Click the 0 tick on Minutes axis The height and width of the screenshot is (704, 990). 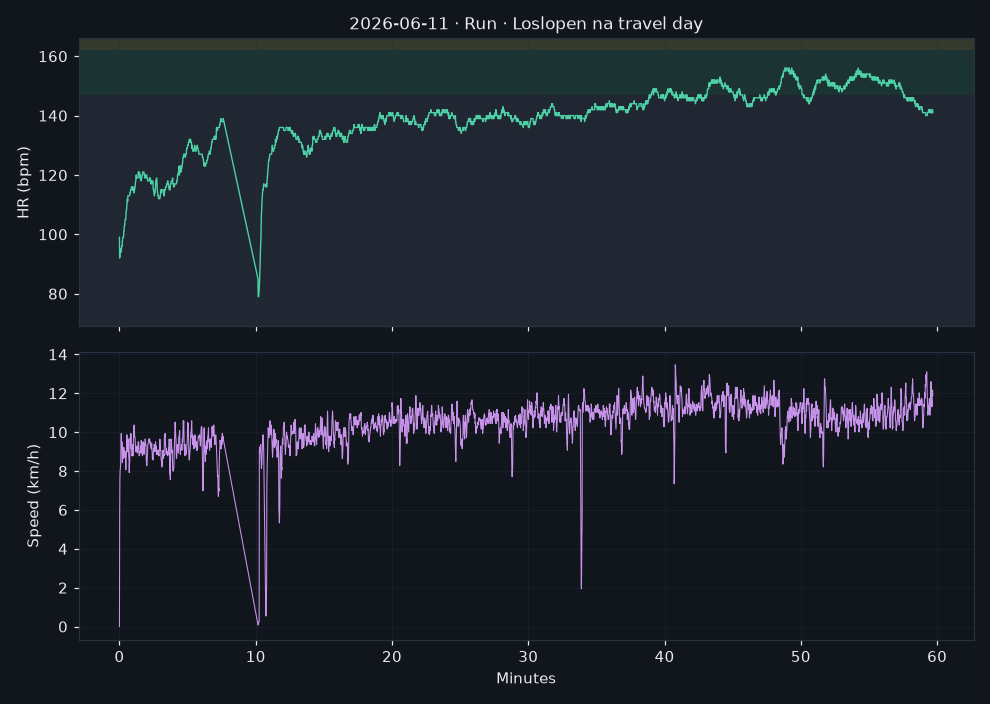119,657
